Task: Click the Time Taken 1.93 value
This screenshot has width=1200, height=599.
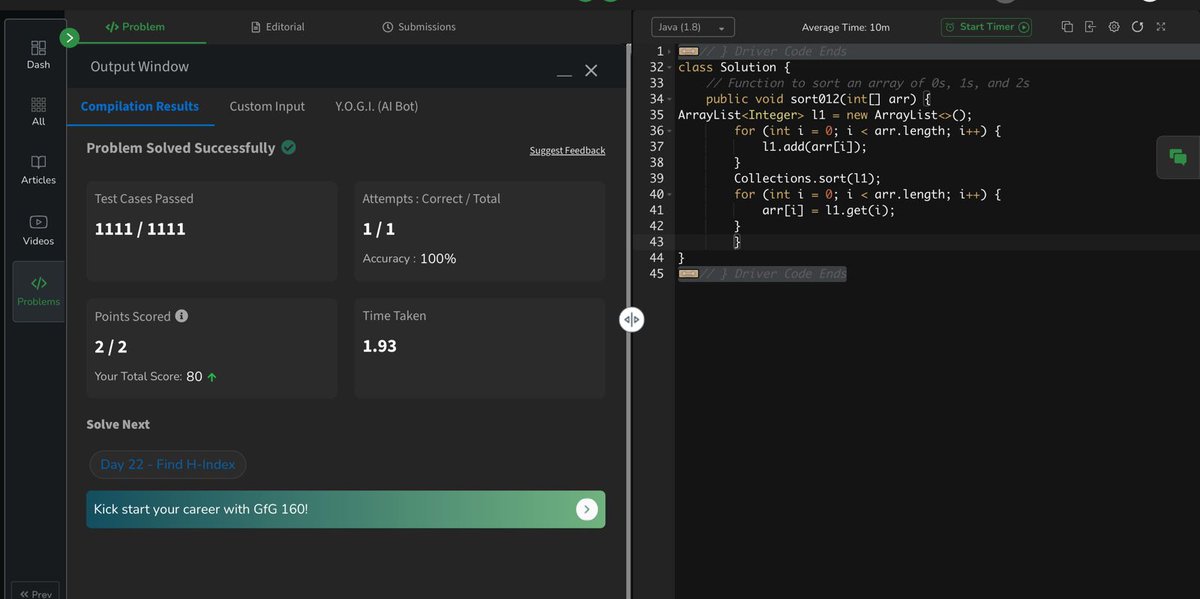Action: [x=380, y=346]
